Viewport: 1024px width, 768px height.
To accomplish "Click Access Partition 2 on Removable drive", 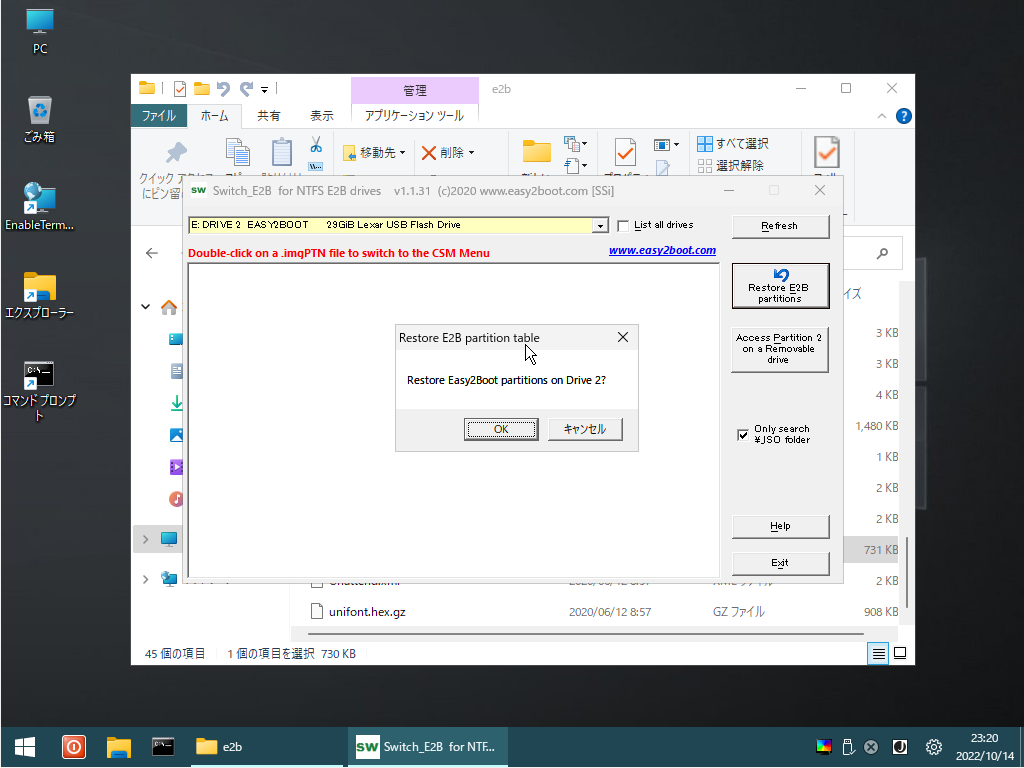I will (x=780, y=349).
